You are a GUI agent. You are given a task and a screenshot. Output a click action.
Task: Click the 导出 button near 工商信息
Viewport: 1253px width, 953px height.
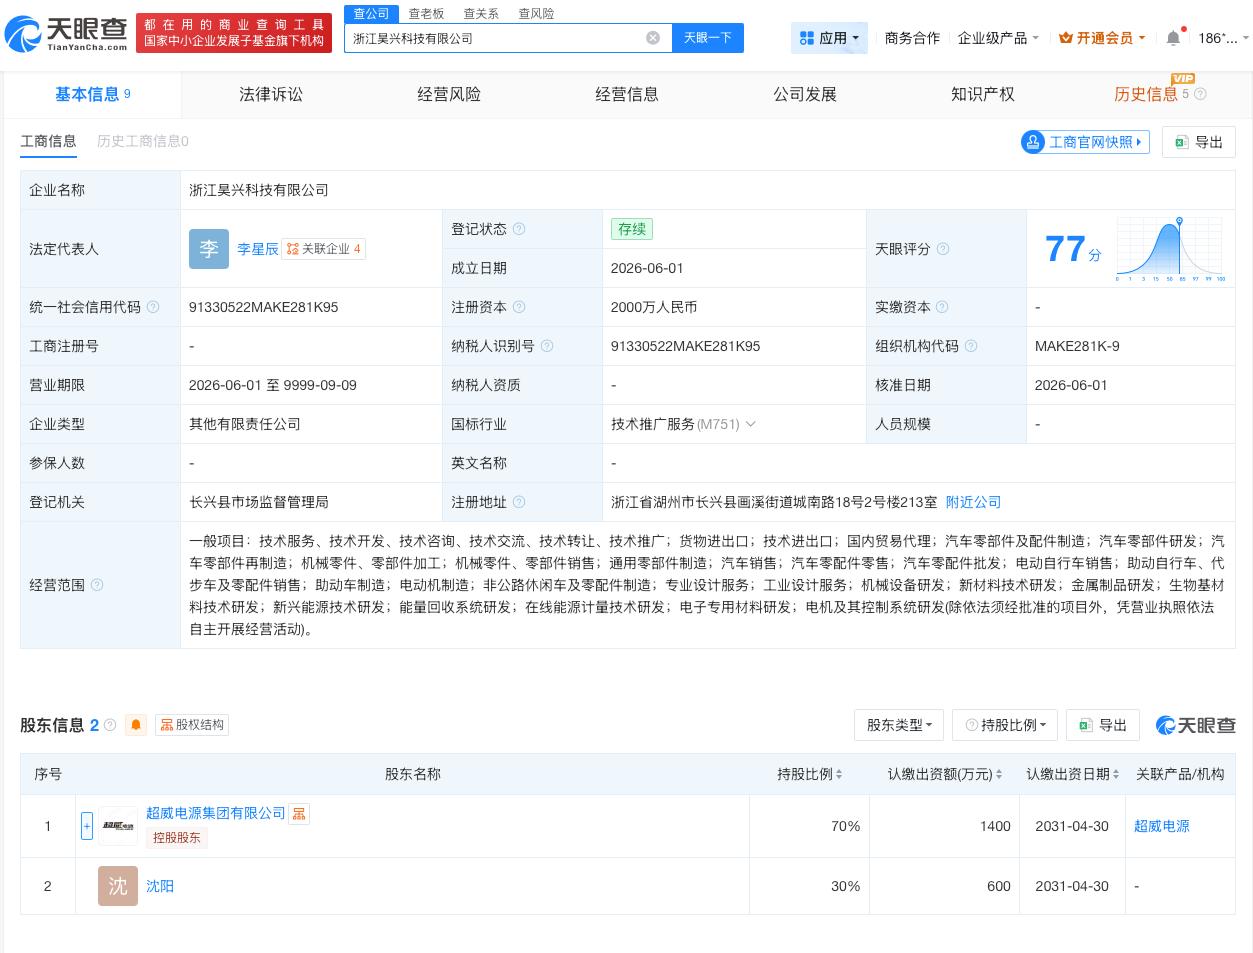coord(1199,142)
